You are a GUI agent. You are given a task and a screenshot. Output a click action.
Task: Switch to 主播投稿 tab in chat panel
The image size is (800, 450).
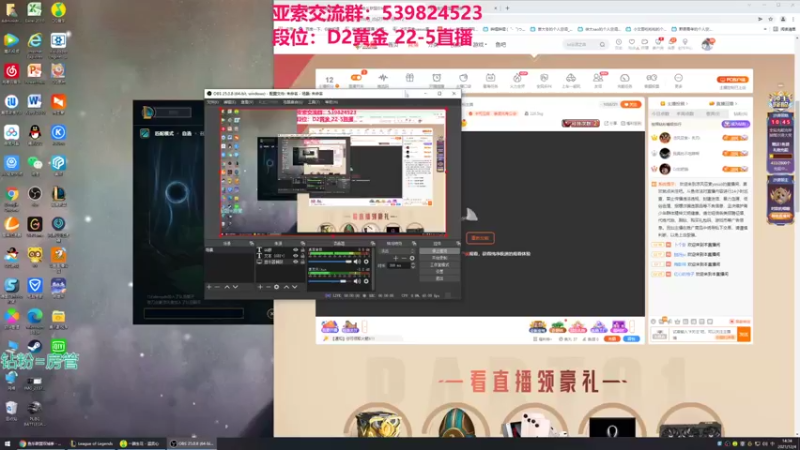[x=674, y=104]
